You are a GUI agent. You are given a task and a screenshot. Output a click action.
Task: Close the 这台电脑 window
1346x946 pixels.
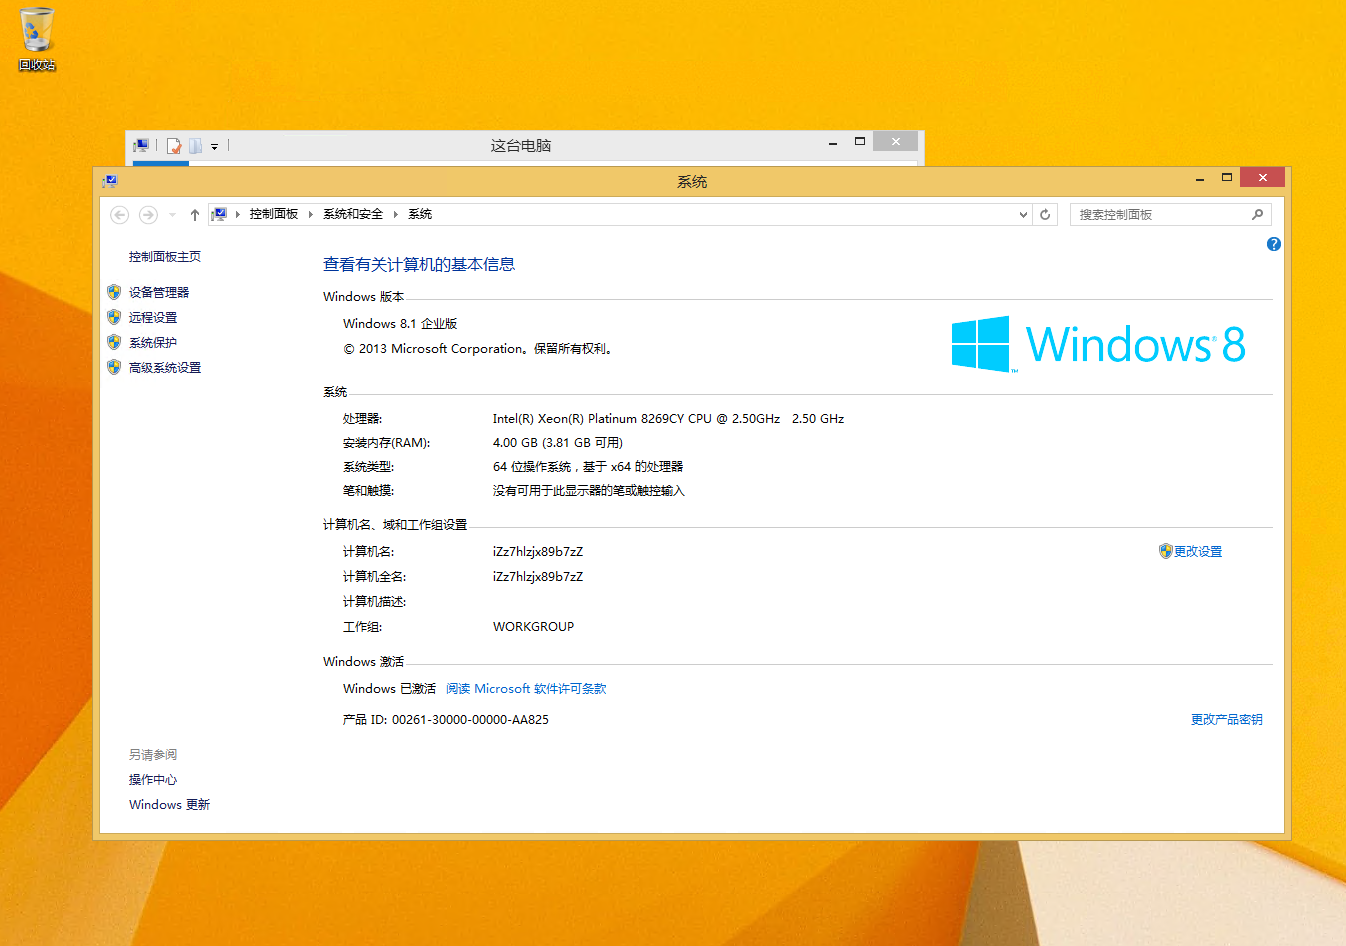click(895, 141)
